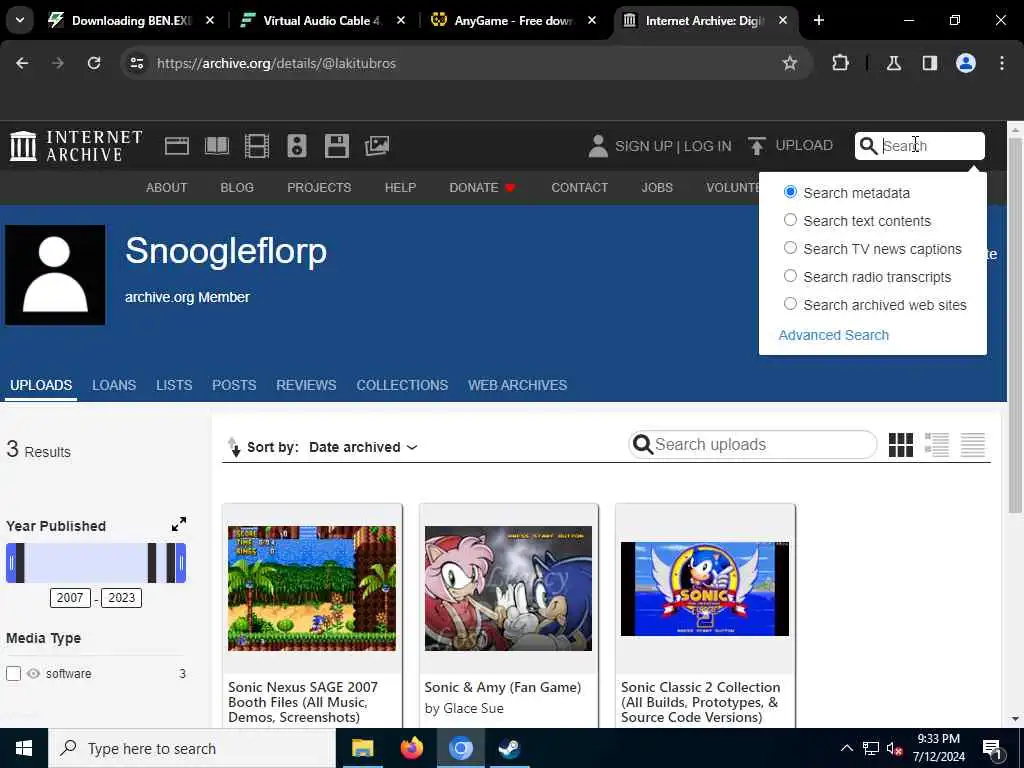Check the software media type checkbox
This screenshot has width=1024, height=768.
(13, 673)
